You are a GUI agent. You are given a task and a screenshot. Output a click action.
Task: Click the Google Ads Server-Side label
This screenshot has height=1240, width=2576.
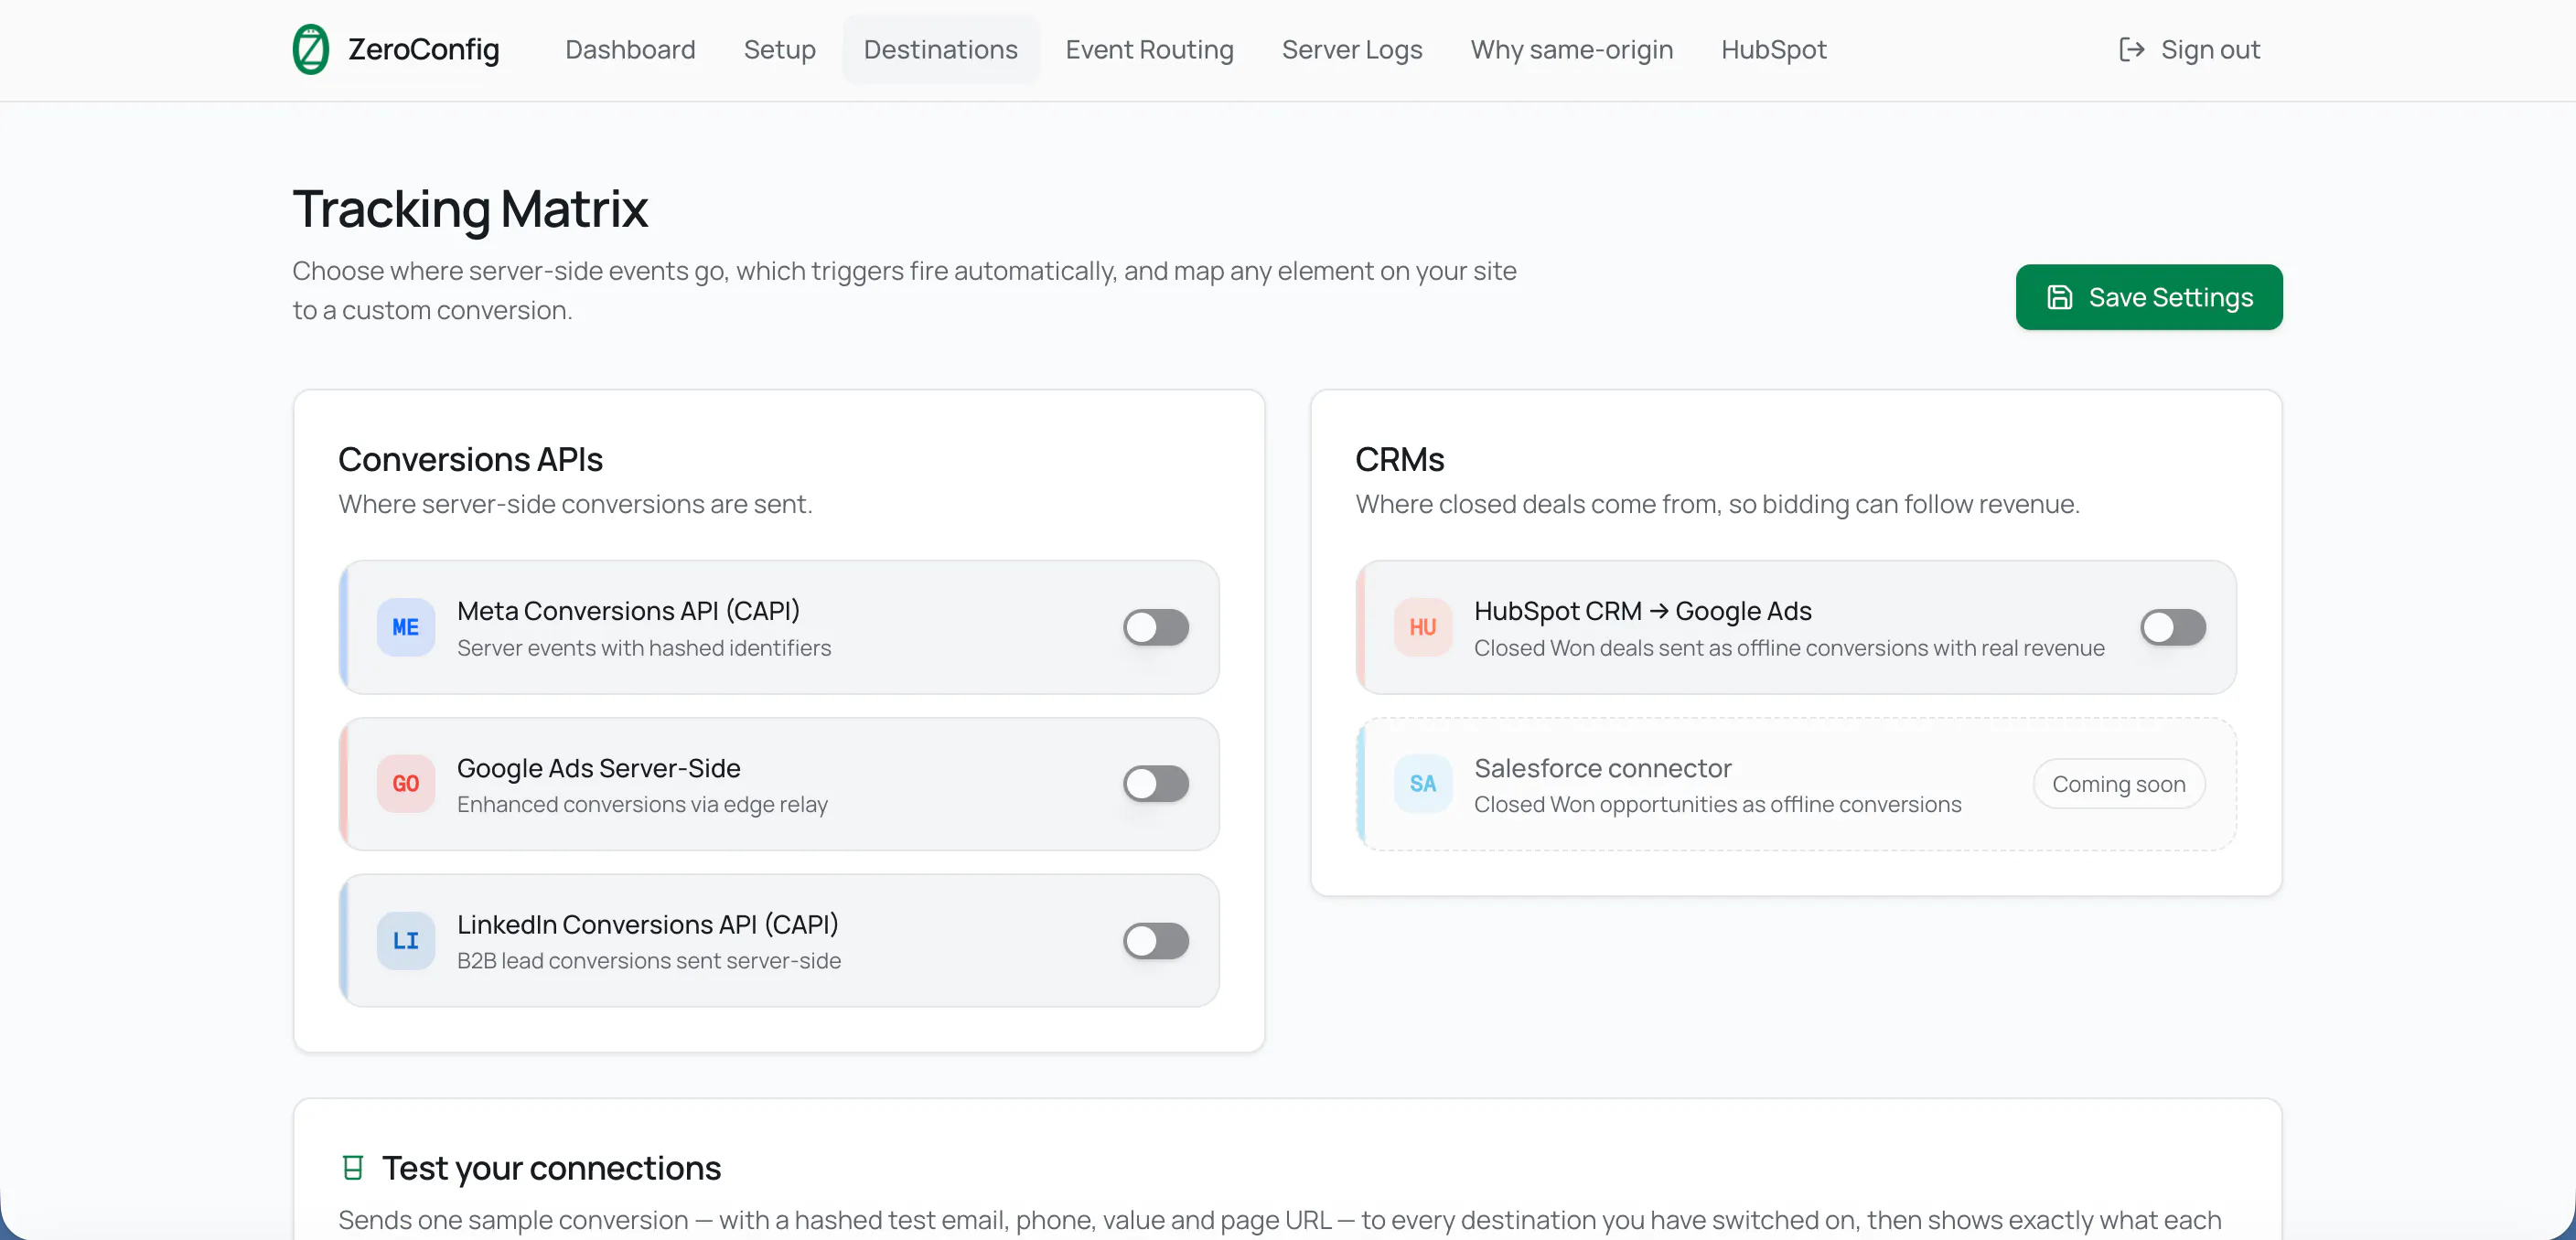tap(599, 768)
